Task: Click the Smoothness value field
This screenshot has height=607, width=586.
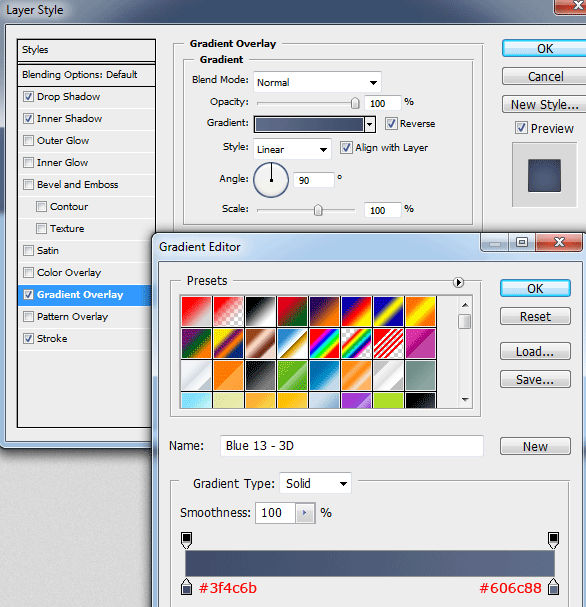Action: point(276,513)
